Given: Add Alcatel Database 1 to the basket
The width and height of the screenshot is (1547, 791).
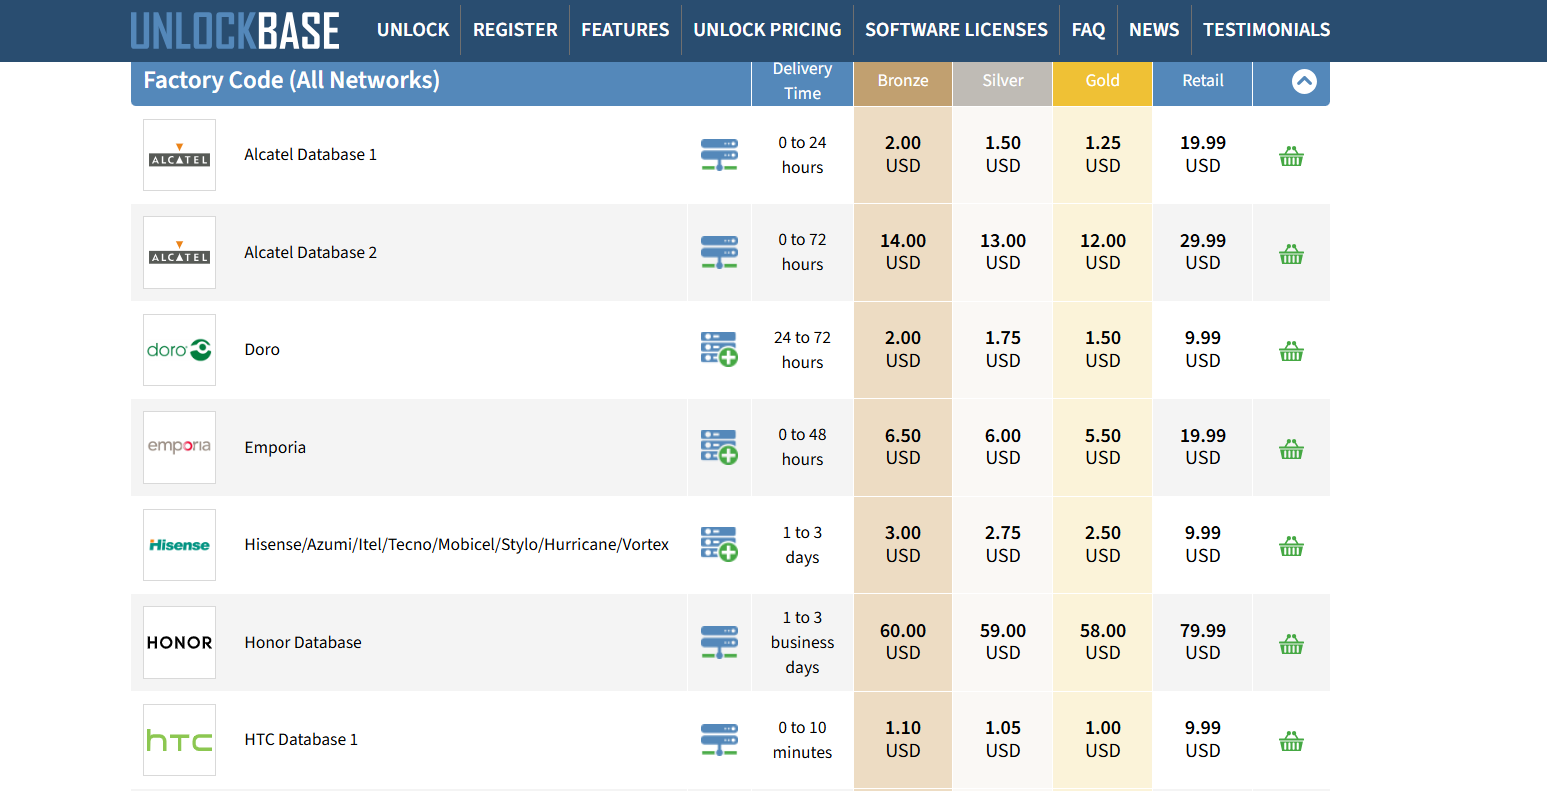Looking at the screenshot, I should 1291,157.
